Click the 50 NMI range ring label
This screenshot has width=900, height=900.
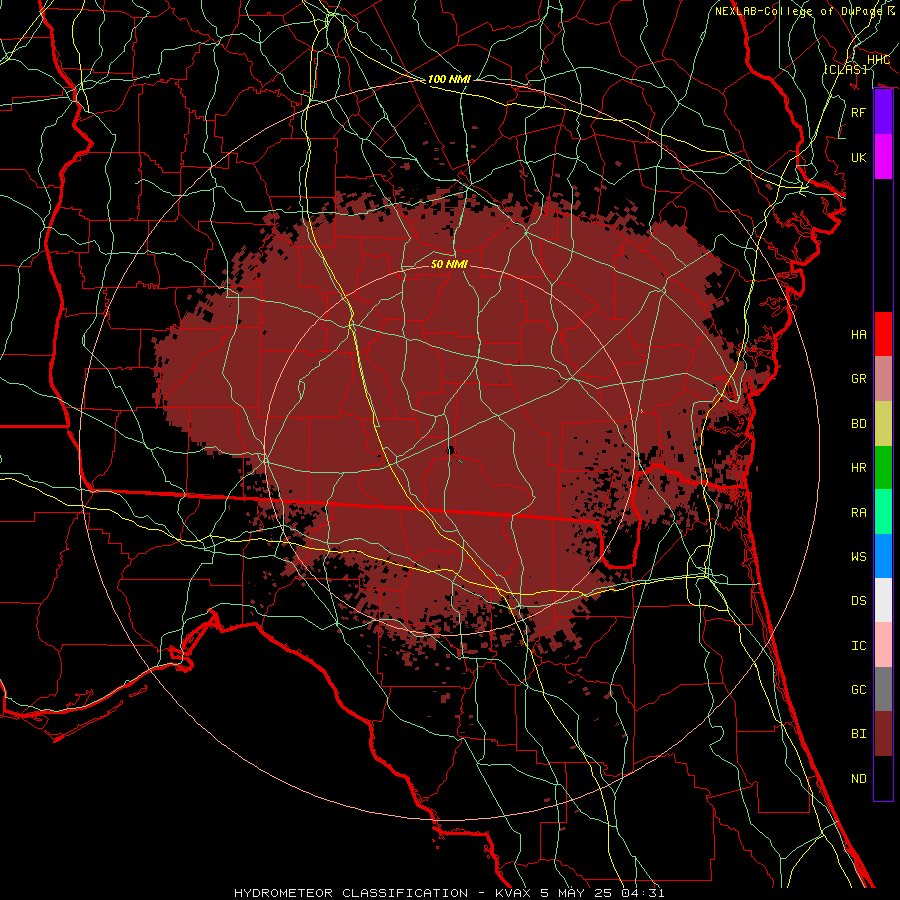pos(449,264)
